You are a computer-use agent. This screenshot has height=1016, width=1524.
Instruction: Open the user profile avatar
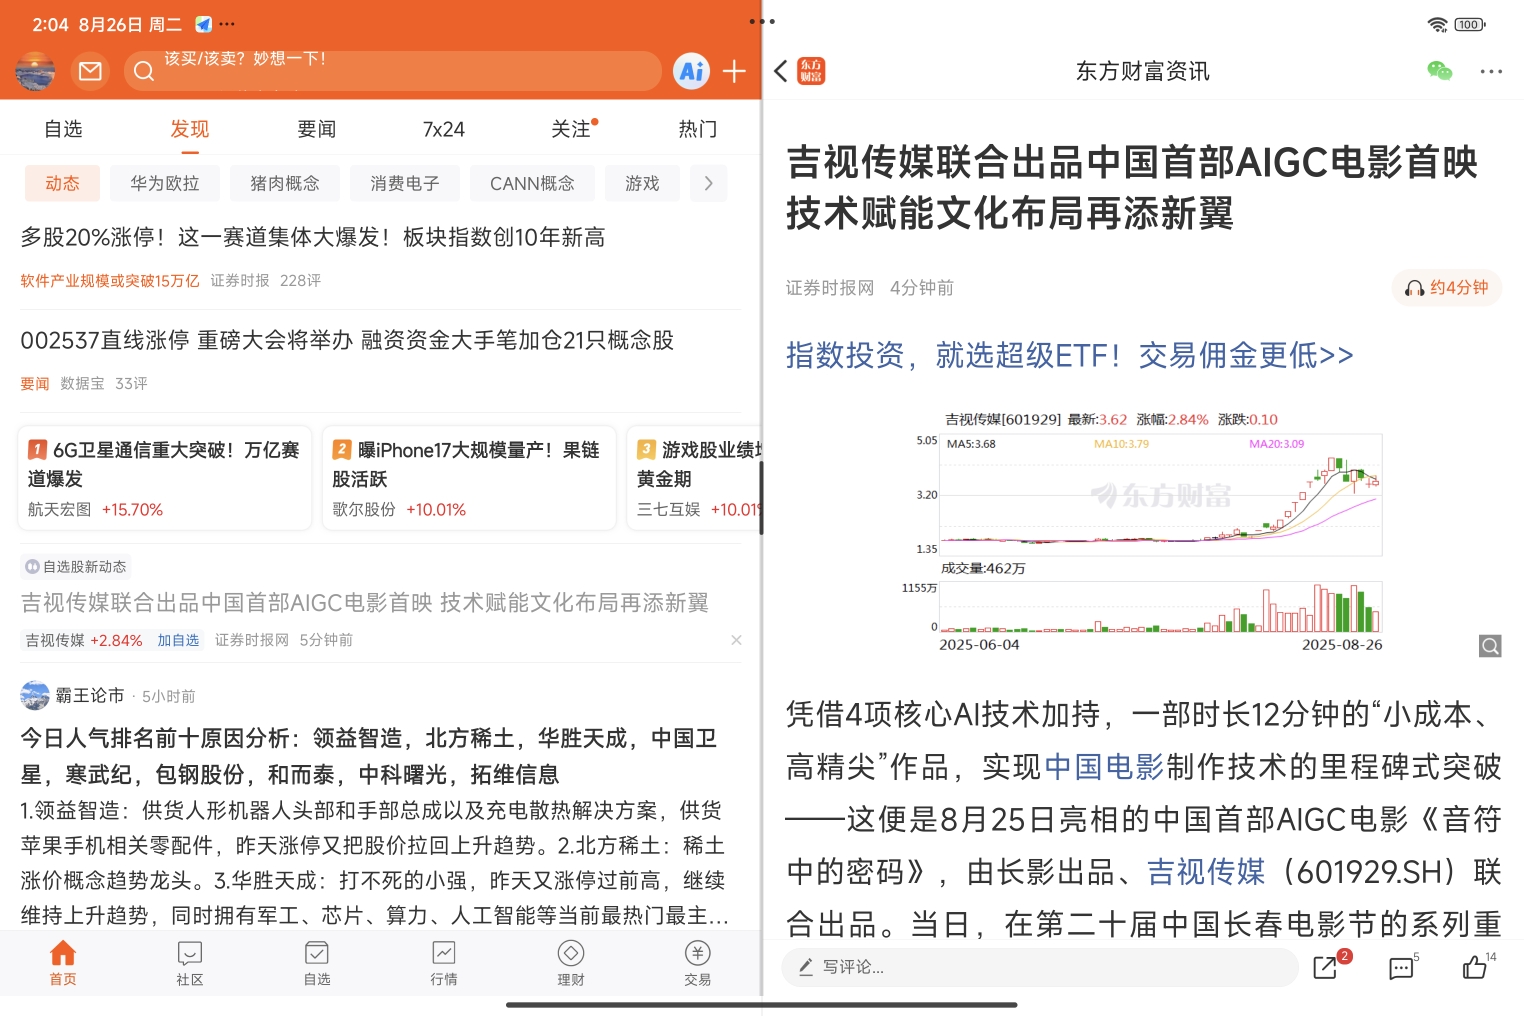36,71
